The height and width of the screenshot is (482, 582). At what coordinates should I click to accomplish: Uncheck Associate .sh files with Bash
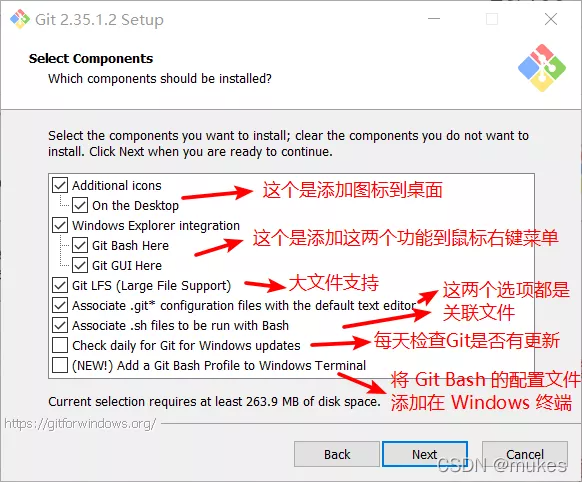coord(60,325)
